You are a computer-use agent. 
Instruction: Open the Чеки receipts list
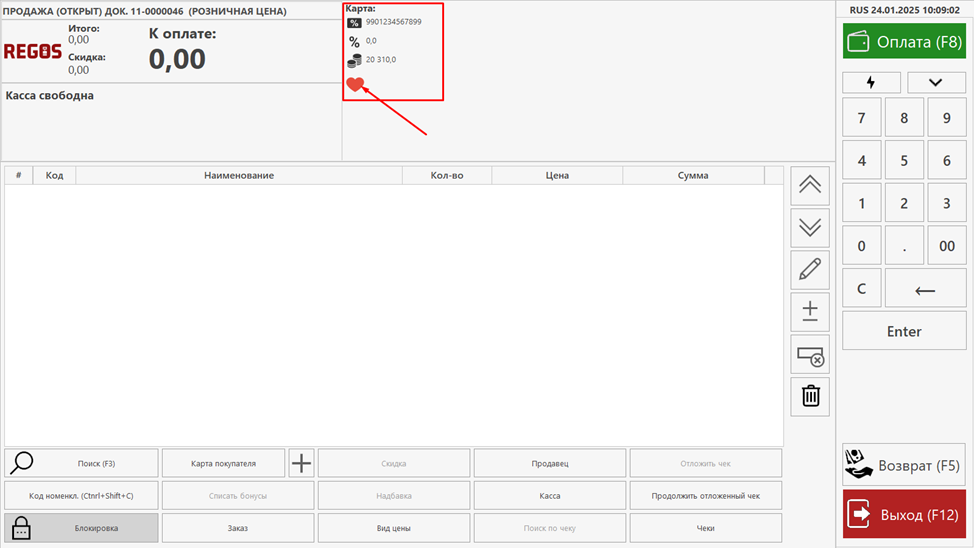(x=705, y=528)
